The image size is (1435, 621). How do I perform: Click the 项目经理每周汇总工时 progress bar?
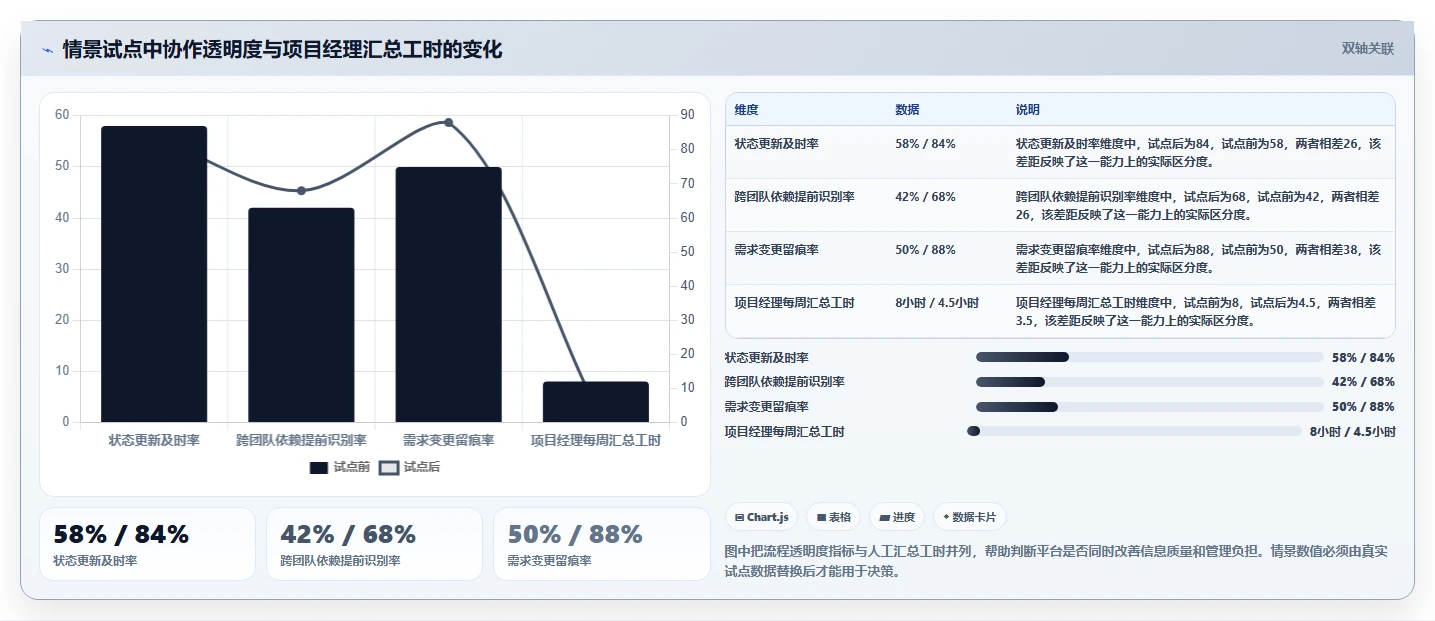tap(1134, 431)
